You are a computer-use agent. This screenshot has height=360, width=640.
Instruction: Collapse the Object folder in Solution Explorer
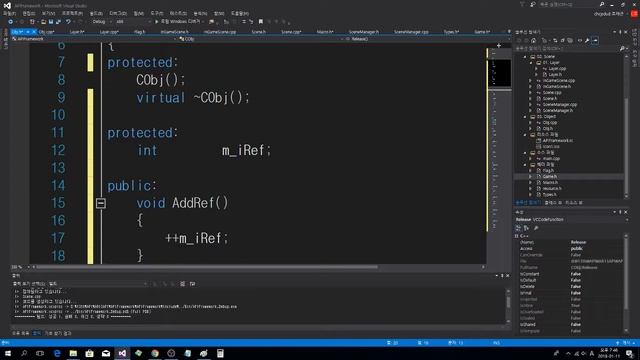tap(525, 117)
